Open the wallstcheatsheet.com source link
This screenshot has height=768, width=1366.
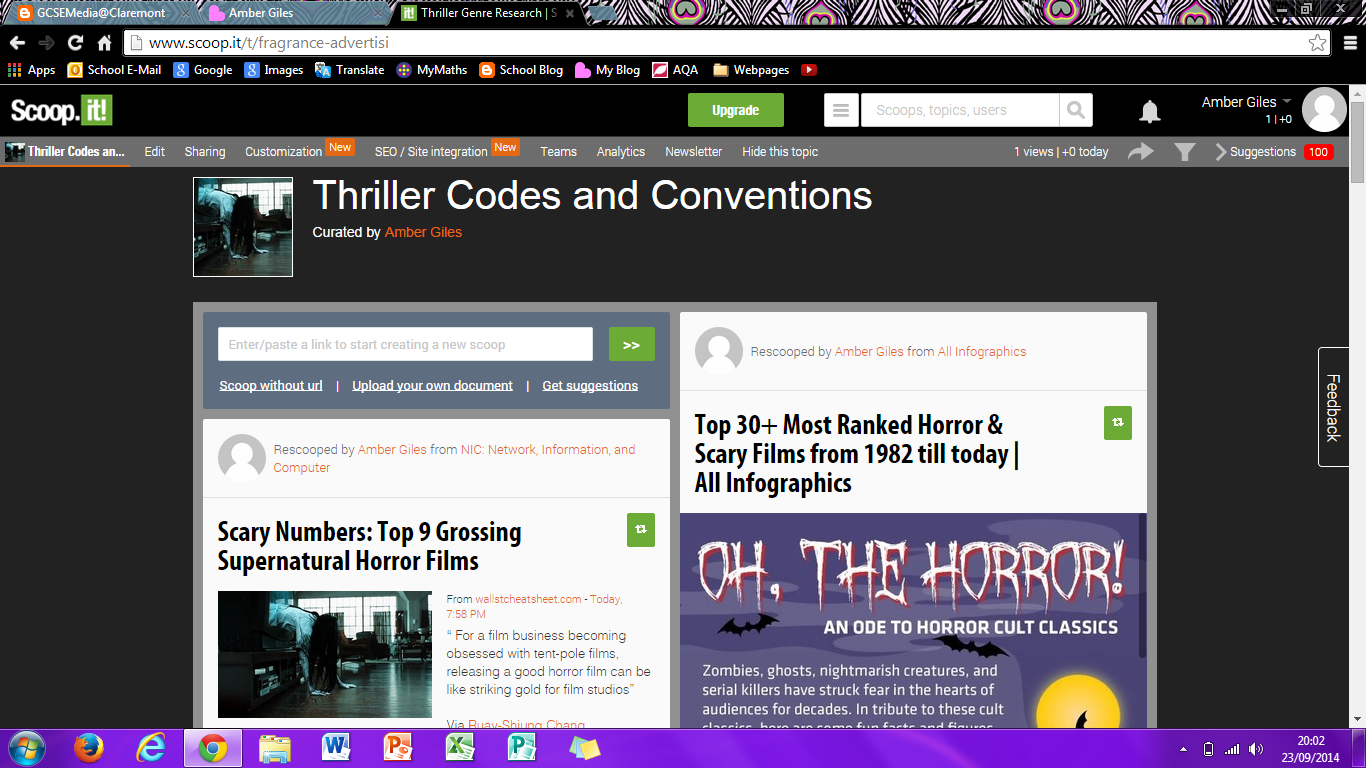pos(528,599)
